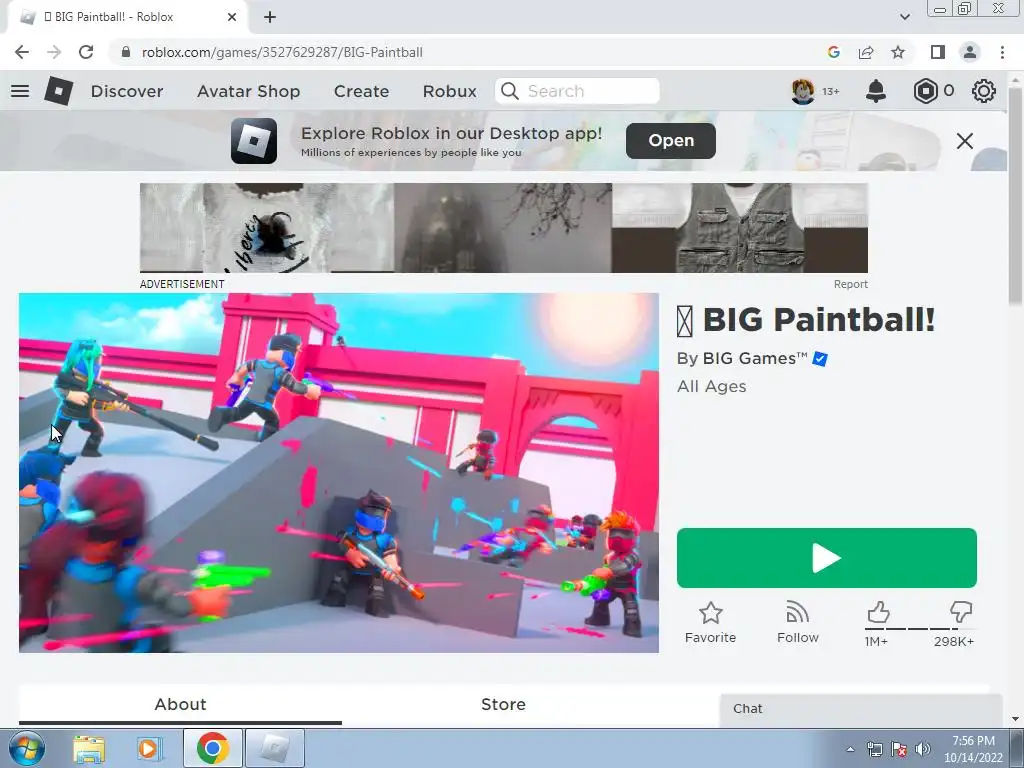Show hidden system tray icons

coord(850,749)
